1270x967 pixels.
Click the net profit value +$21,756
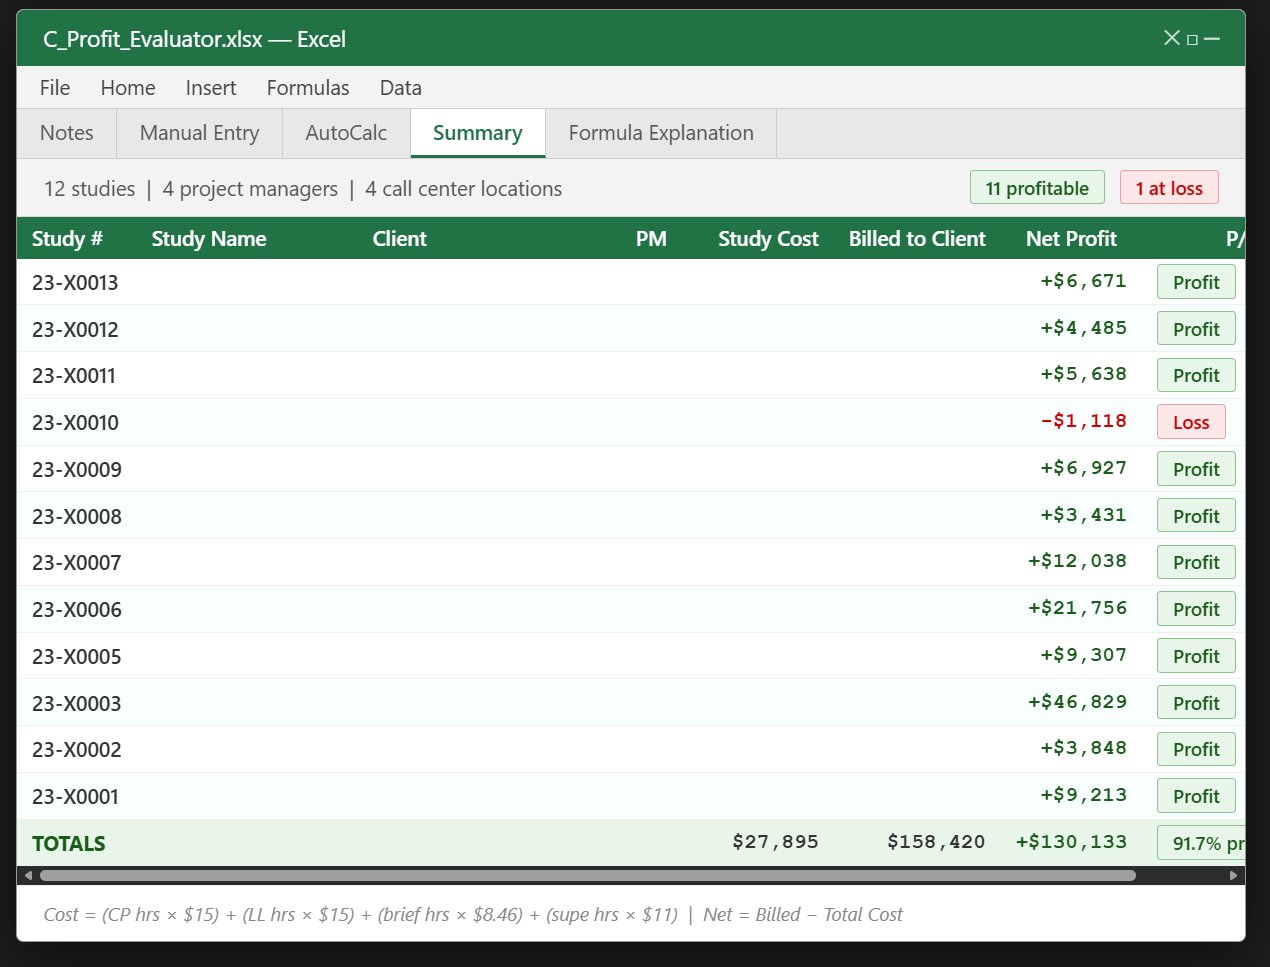pos(1077,608)
